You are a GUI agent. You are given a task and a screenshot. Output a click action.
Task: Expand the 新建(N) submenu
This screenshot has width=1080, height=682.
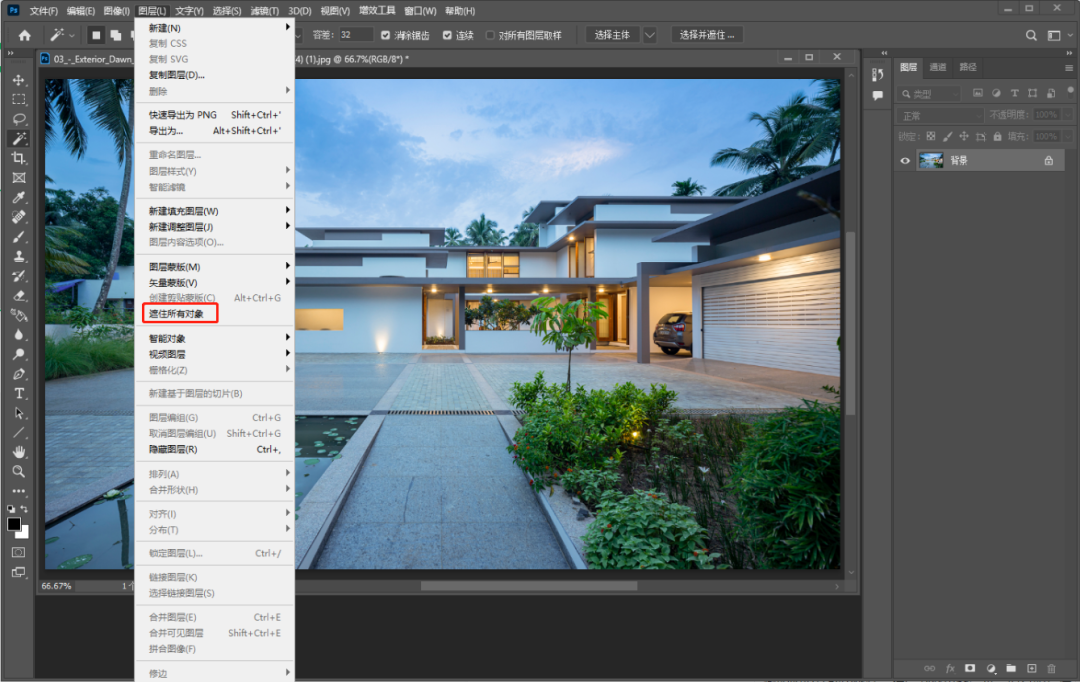tap(215, 28)
